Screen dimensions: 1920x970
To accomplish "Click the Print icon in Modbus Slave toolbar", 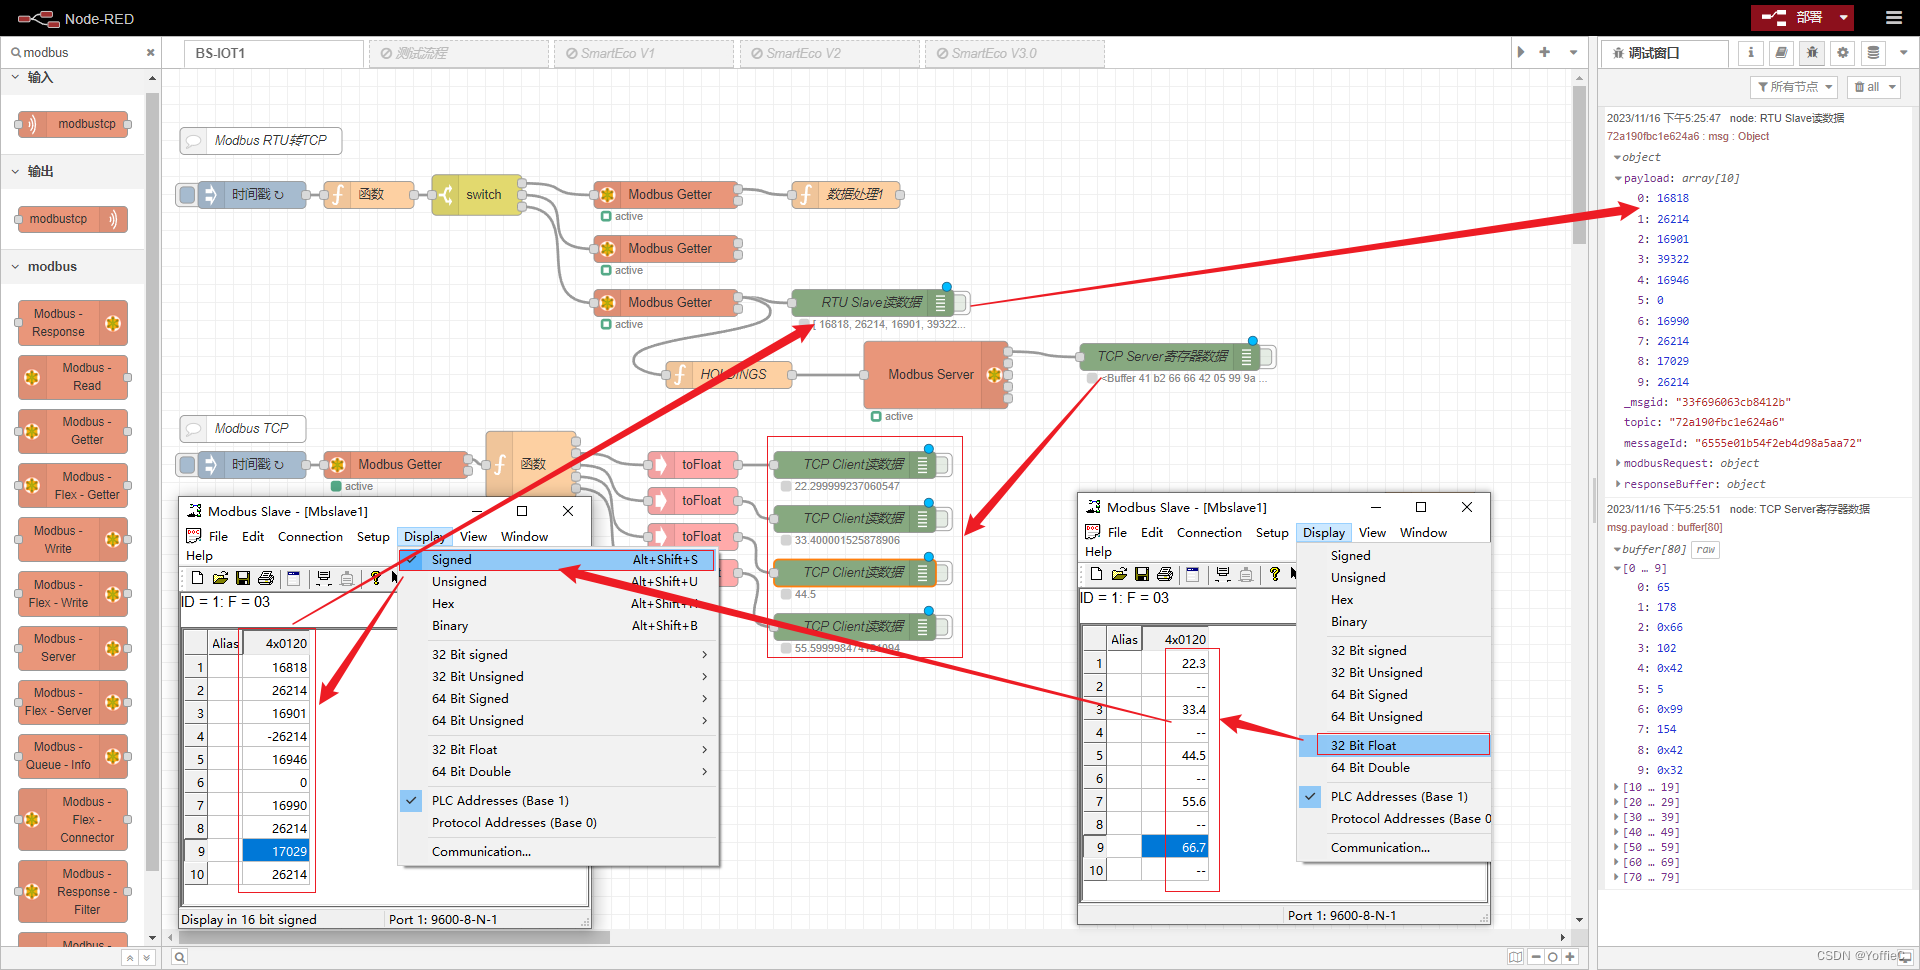I will click(266, 577).
